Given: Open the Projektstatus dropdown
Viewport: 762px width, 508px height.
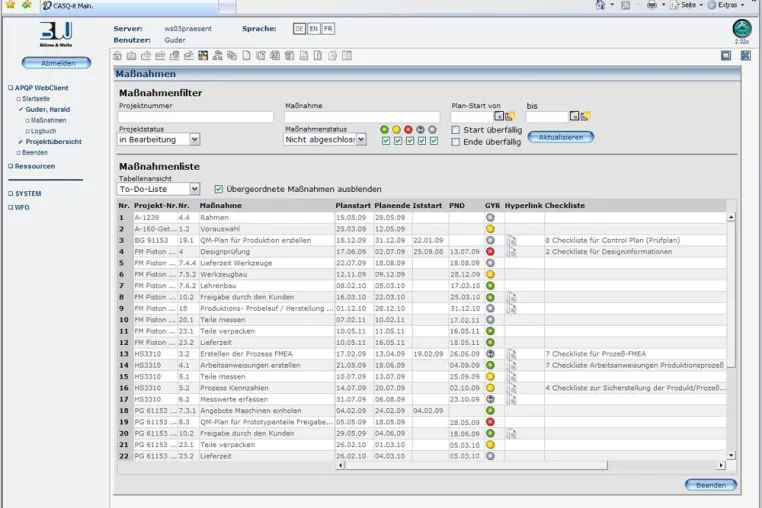Looking at the screenshot, I should pyautogui.click(x=194, y=140).
